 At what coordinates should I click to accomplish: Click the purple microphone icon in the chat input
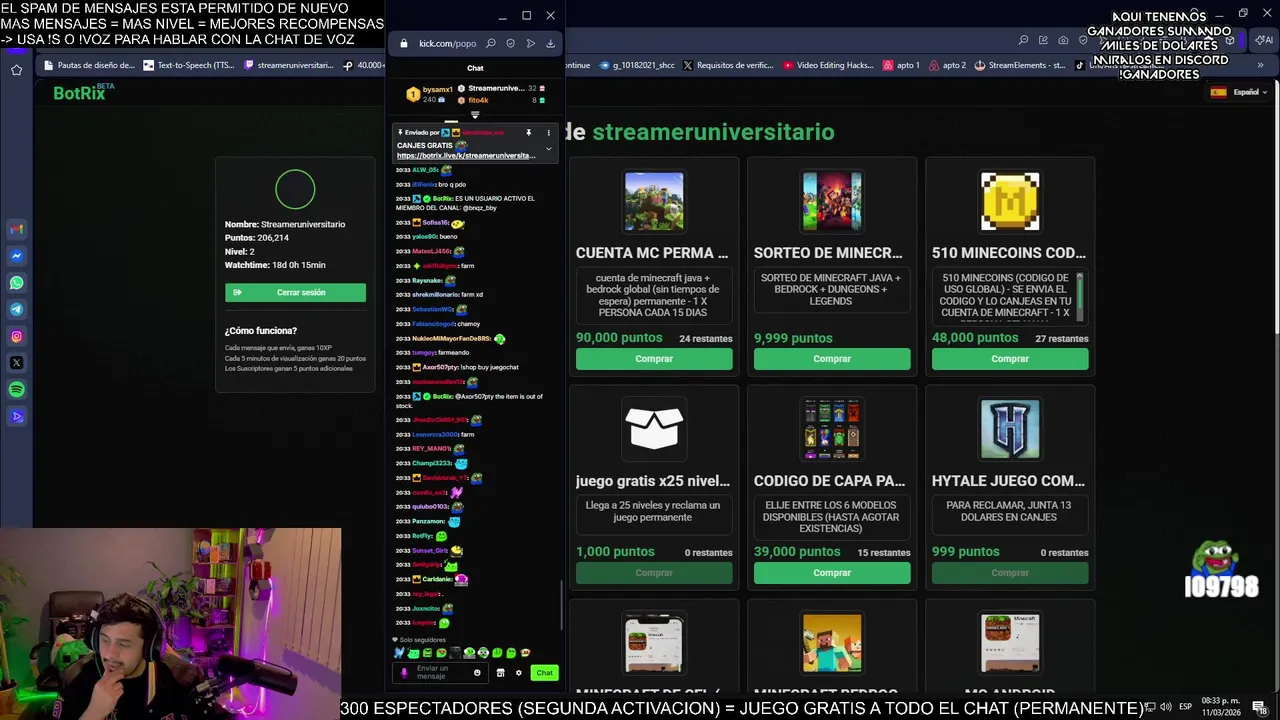pos(404,673)
